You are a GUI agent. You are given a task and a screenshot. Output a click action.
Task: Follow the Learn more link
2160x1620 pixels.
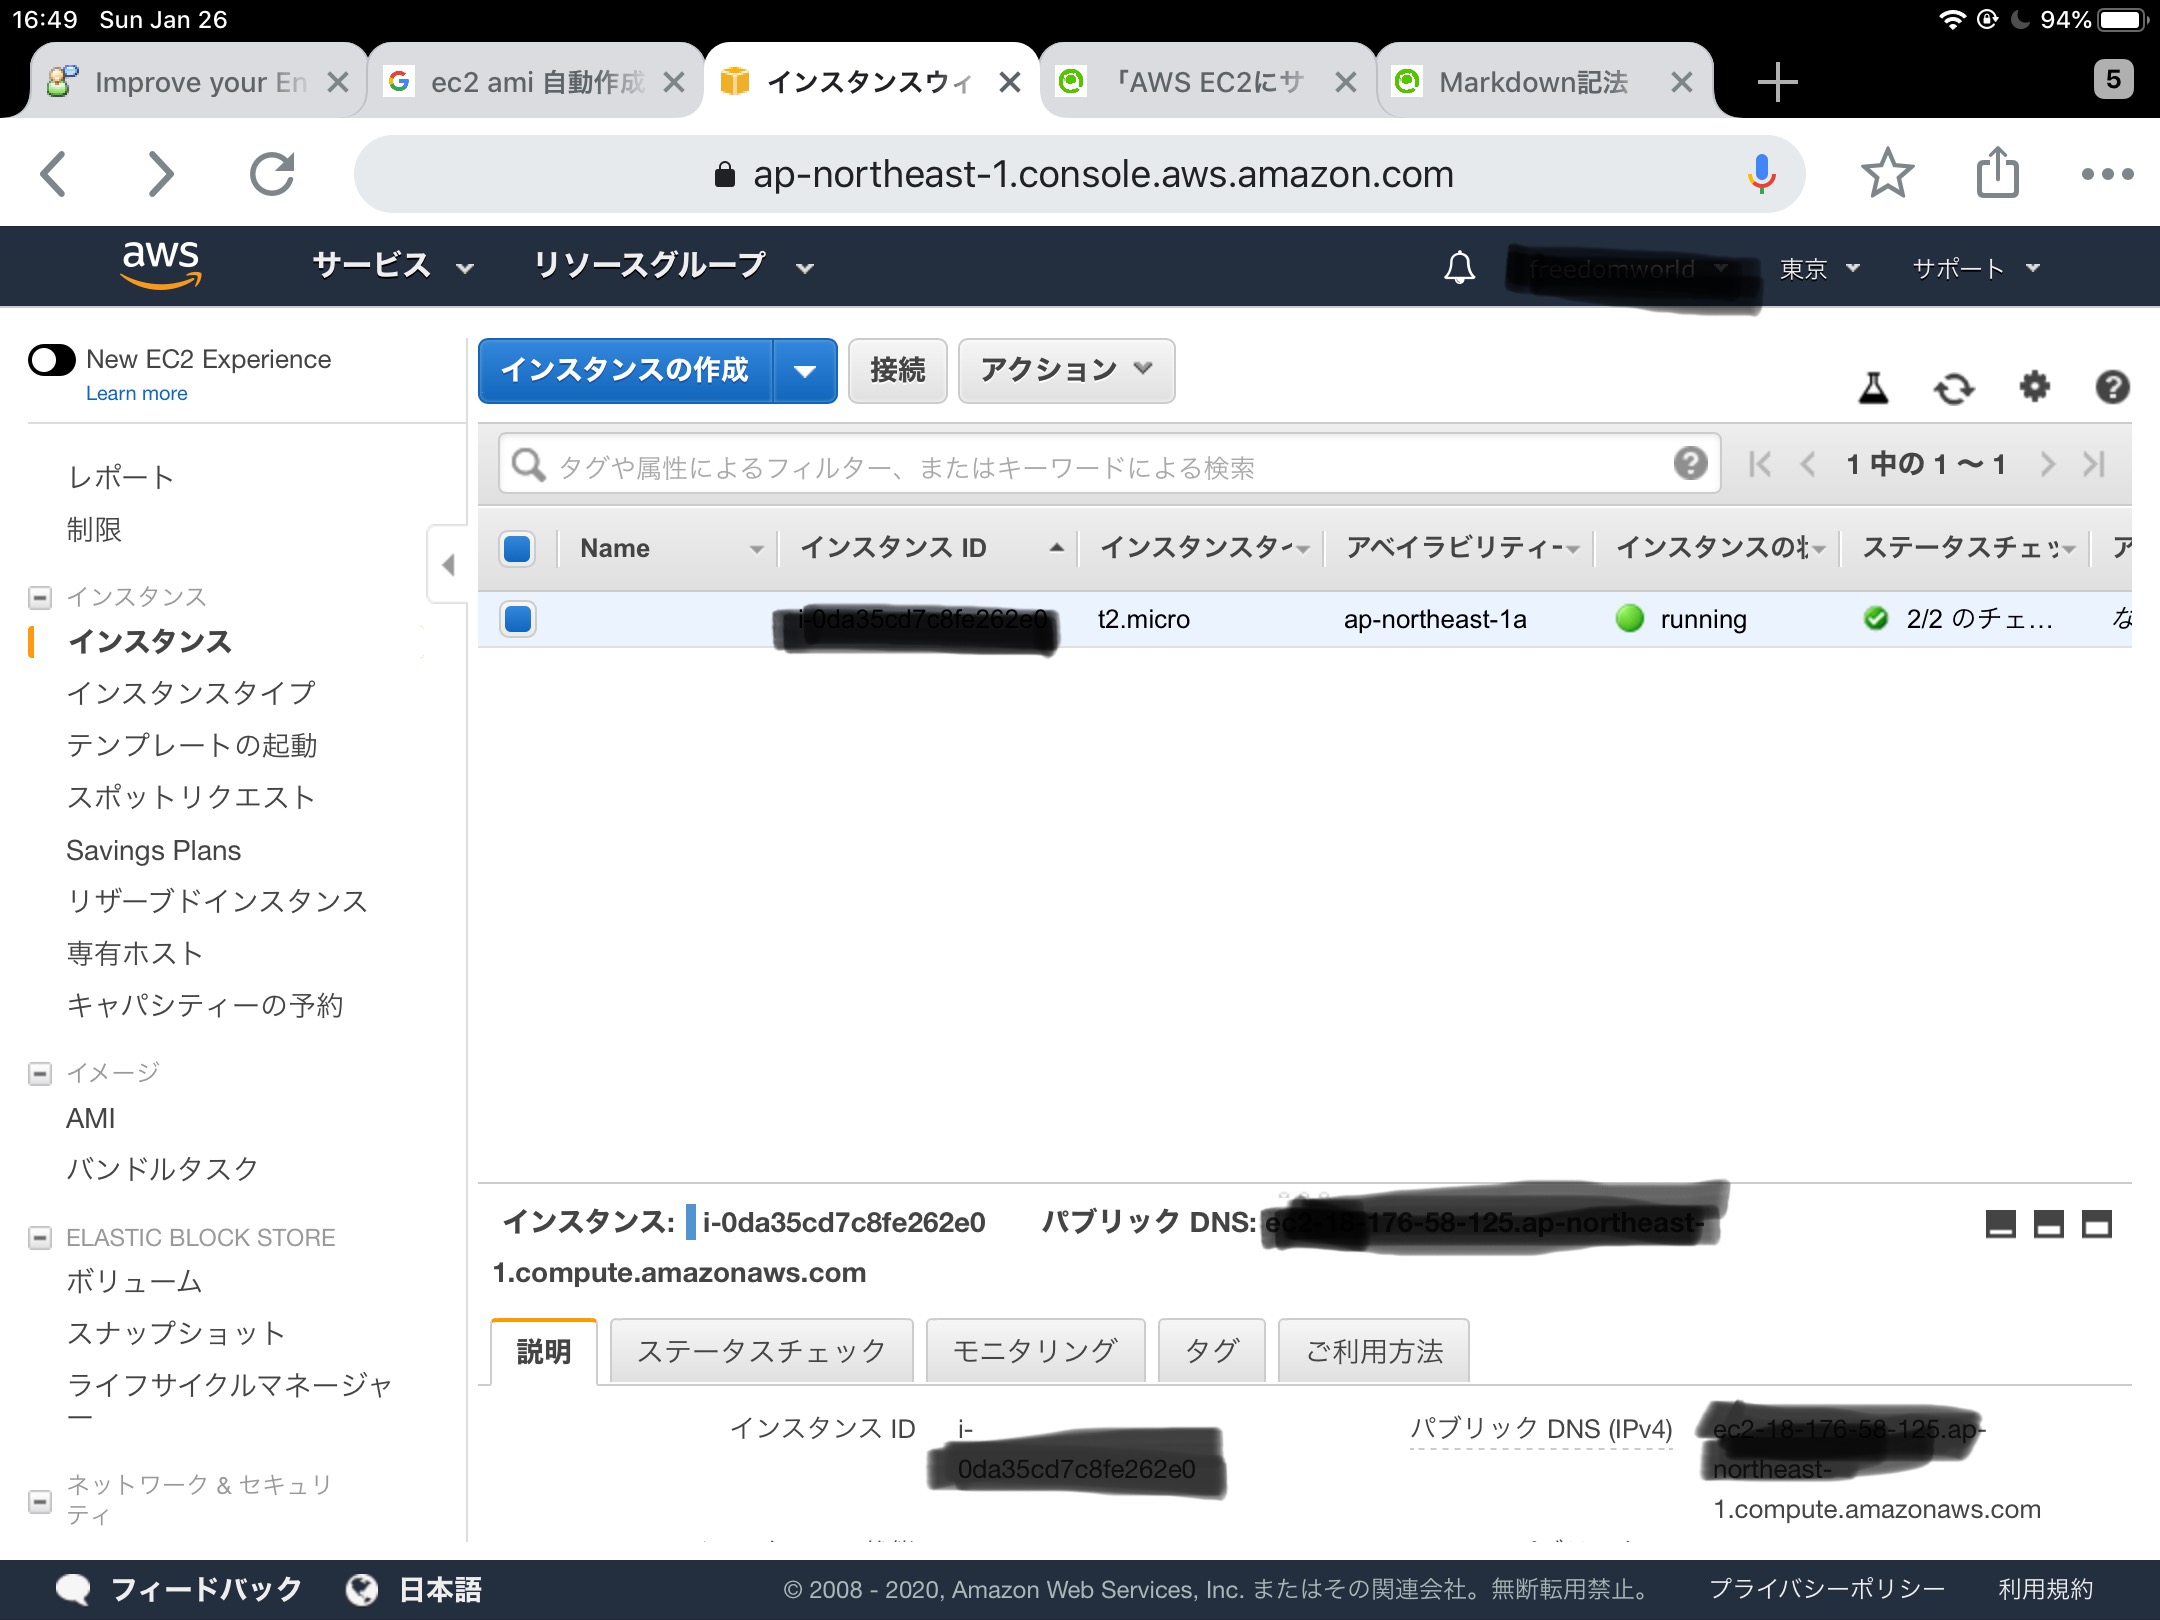[136, 394]
